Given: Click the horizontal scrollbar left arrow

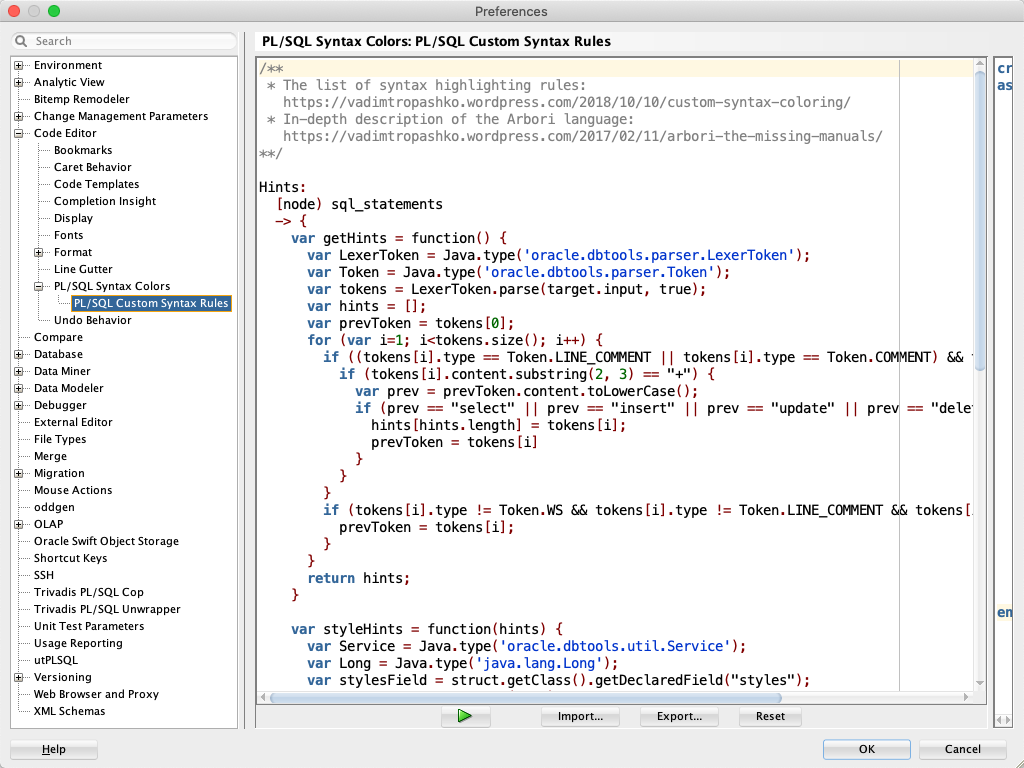Looking at the screenshot, I should pyautogui.click(x=263, y=697).
